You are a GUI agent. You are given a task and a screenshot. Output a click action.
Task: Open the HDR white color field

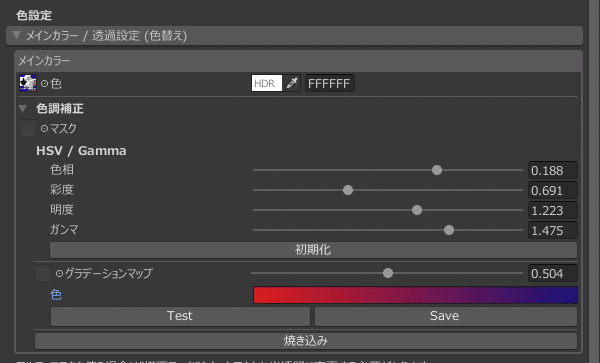pyautogui.click(x=267, y=83)
